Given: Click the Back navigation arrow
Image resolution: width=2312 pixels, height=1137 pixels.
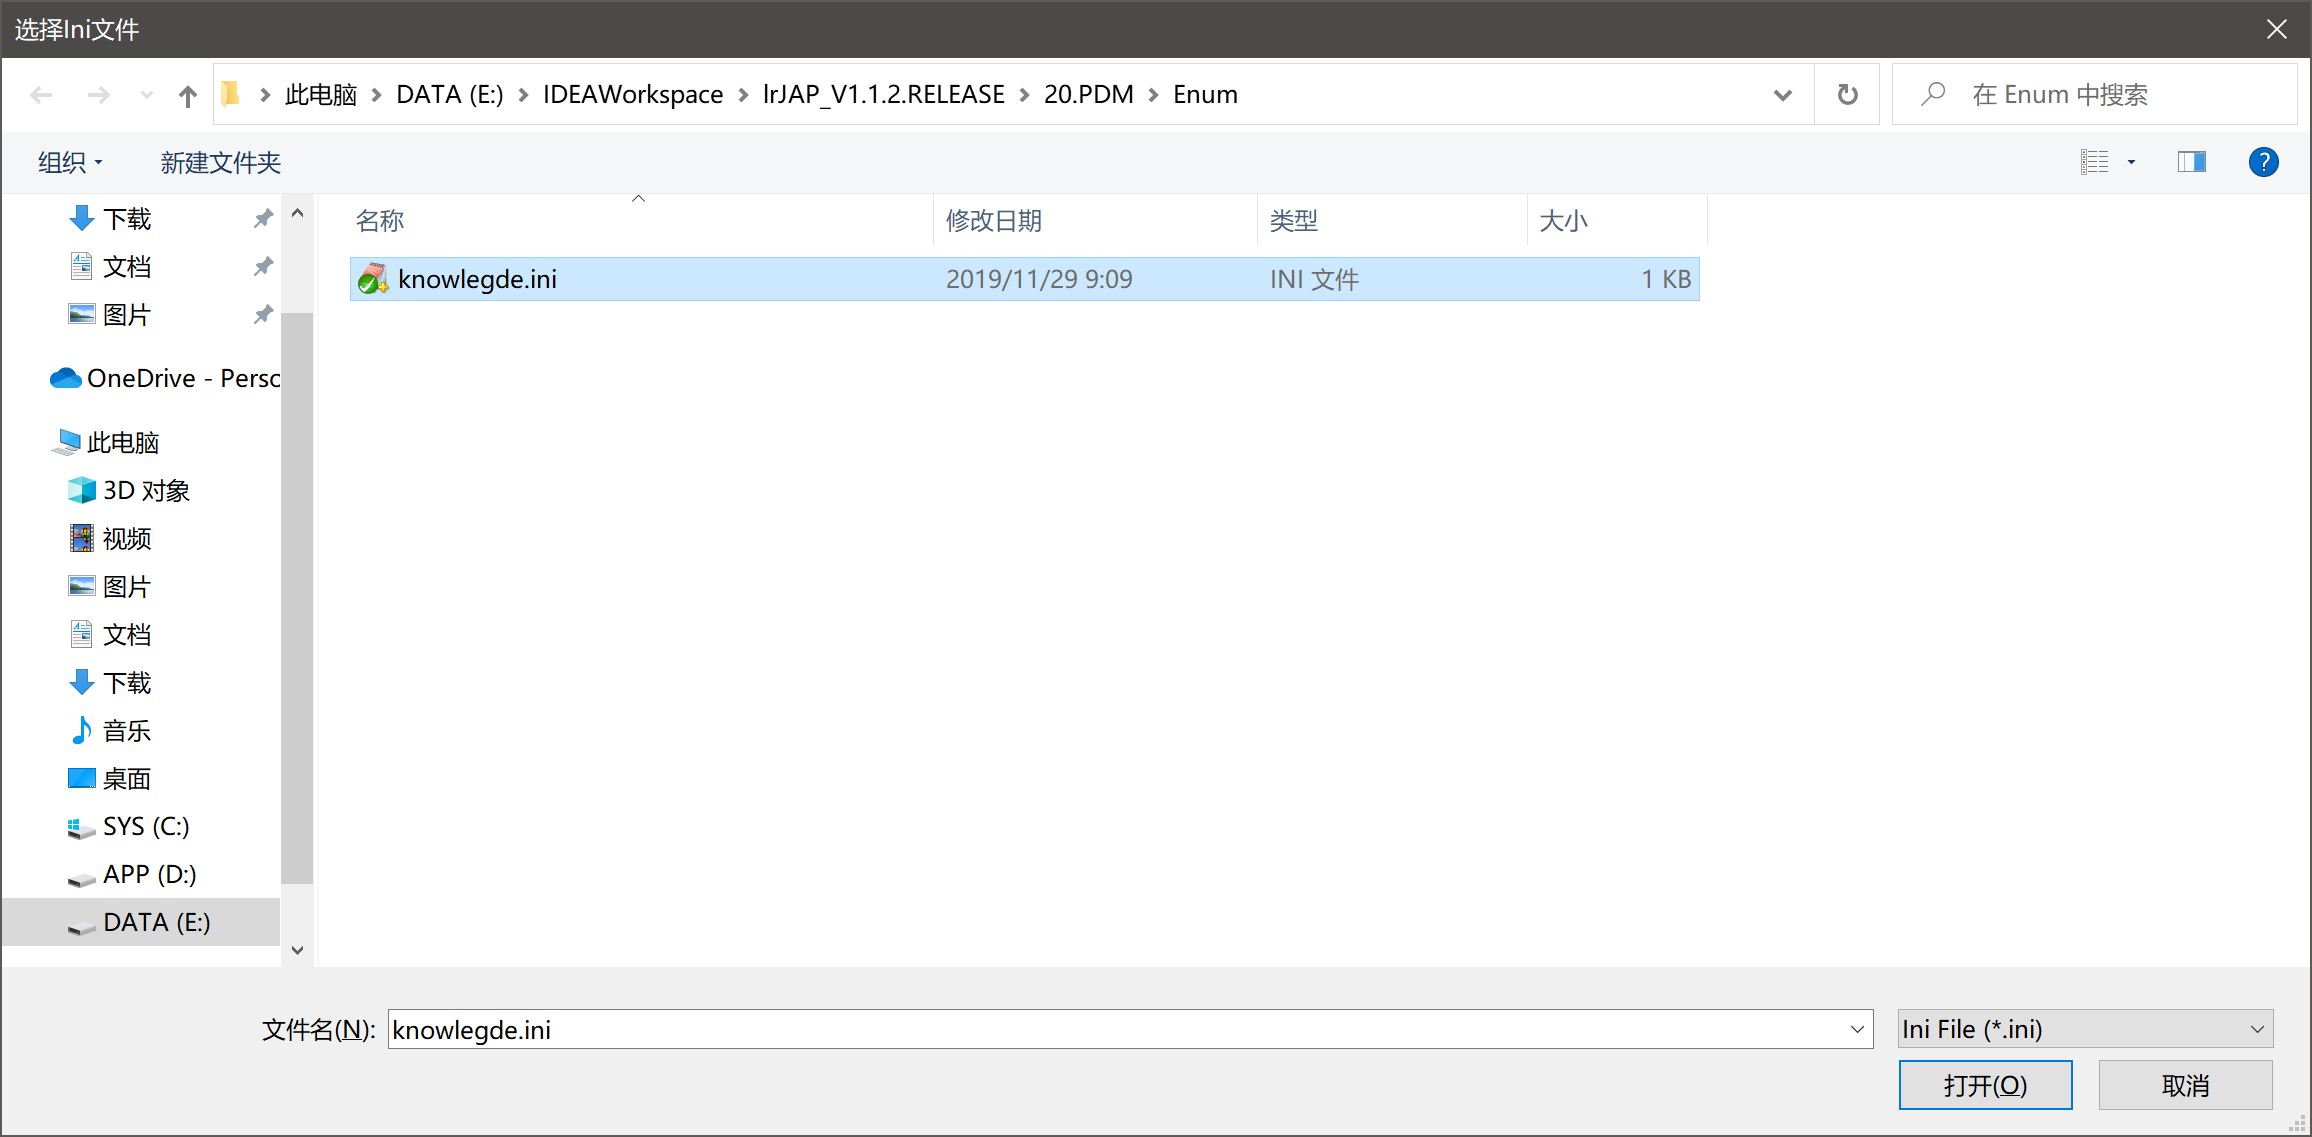Looking at the screenshot, I should pos(41,95).
